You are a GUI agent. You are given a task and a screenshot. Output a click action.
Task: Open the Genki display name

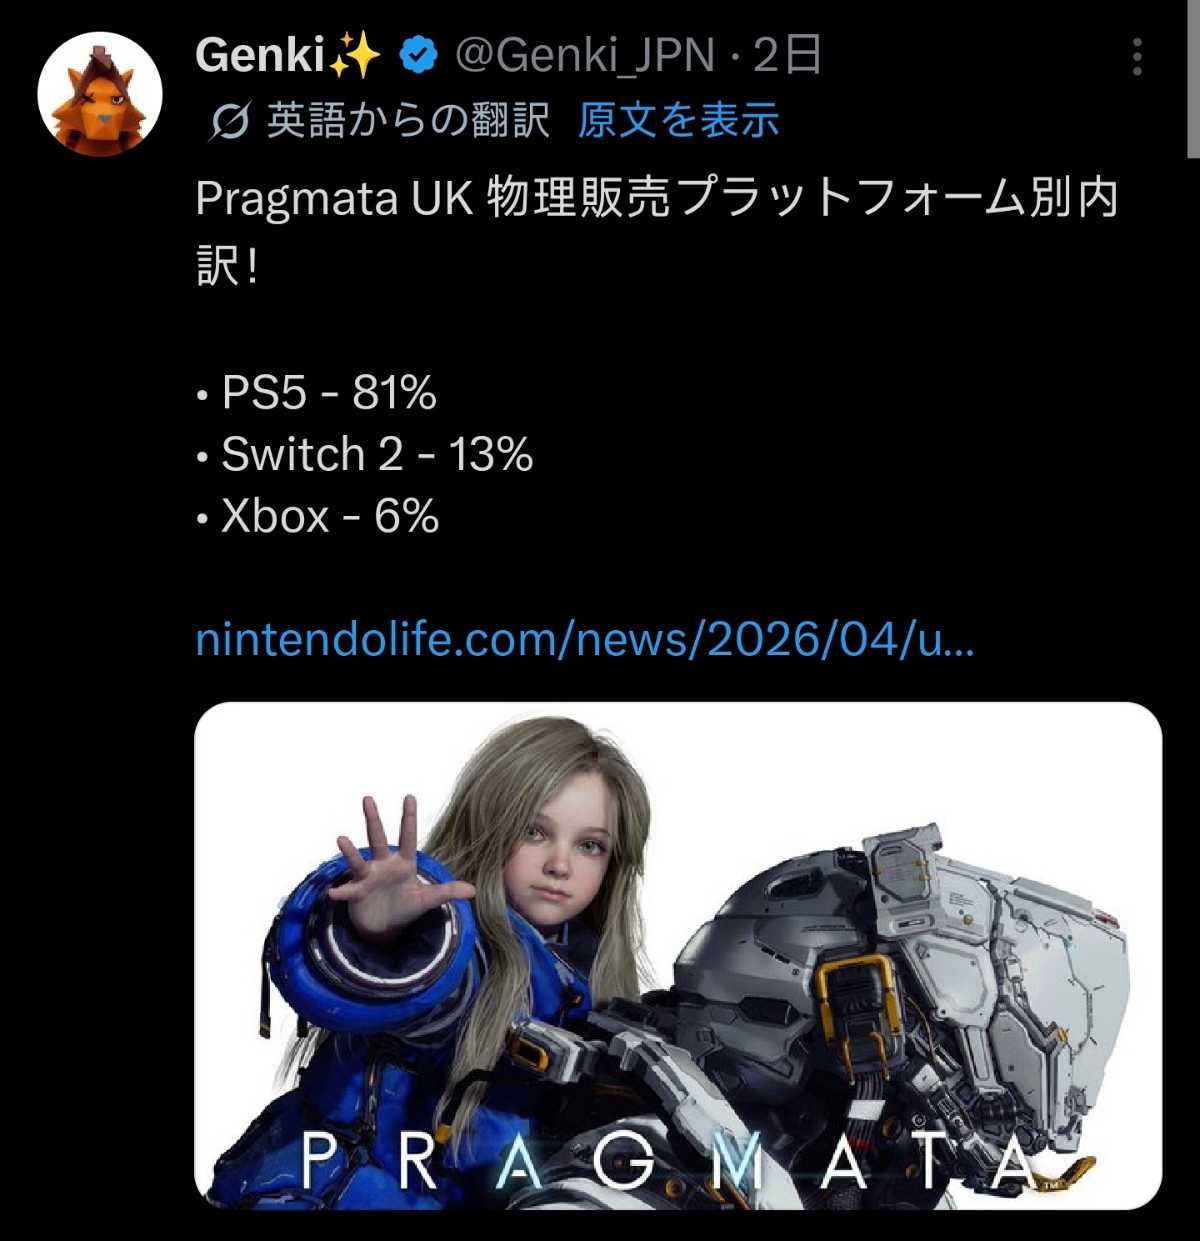pyautogui.click(x=261, y=56)
